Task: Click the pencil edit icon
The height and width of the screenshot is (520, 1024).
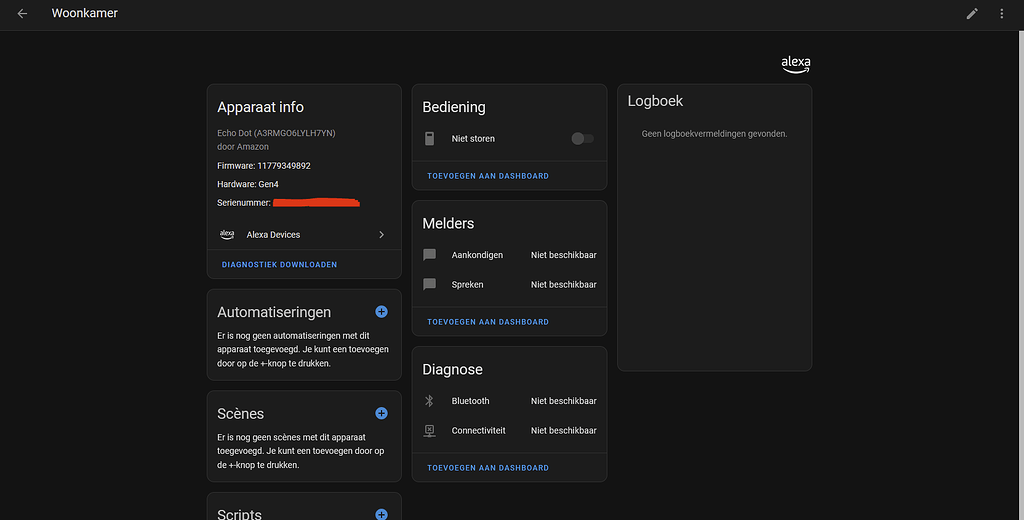Action: 972,14
